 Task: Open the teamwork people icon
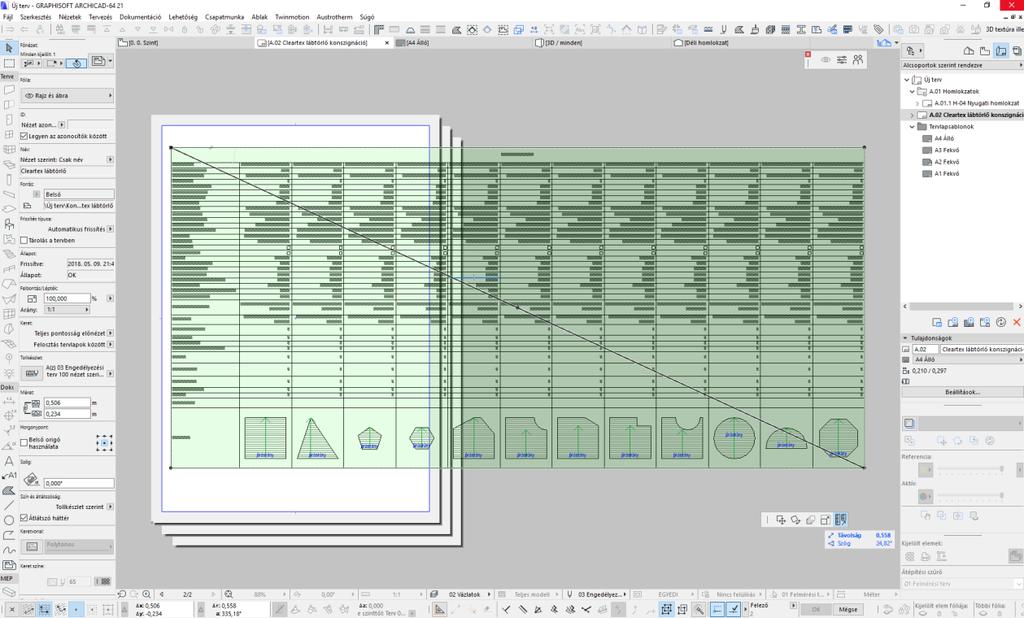pos(857,59)
